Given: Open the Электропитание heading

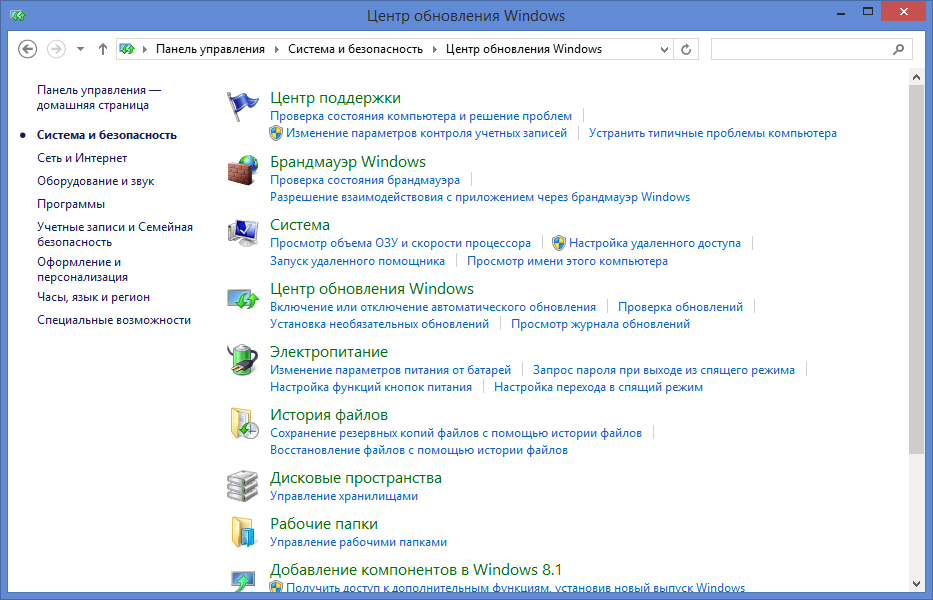Looking at the screenshot, I should 329,352.
